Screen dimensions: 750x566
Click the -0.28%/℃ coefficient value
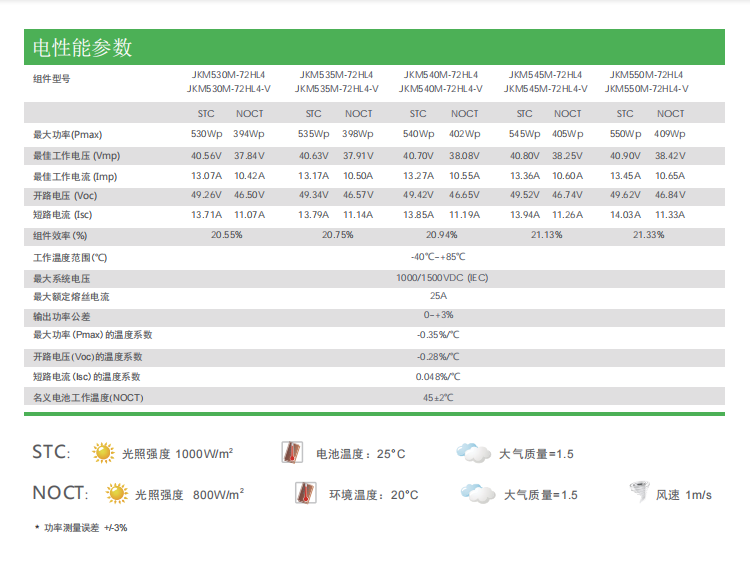click(438, 357)
